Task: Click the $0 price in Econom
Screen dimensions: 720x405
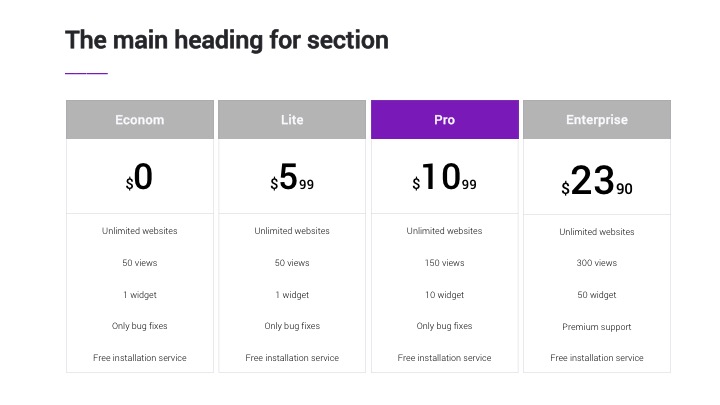Action: pos(140,178)
